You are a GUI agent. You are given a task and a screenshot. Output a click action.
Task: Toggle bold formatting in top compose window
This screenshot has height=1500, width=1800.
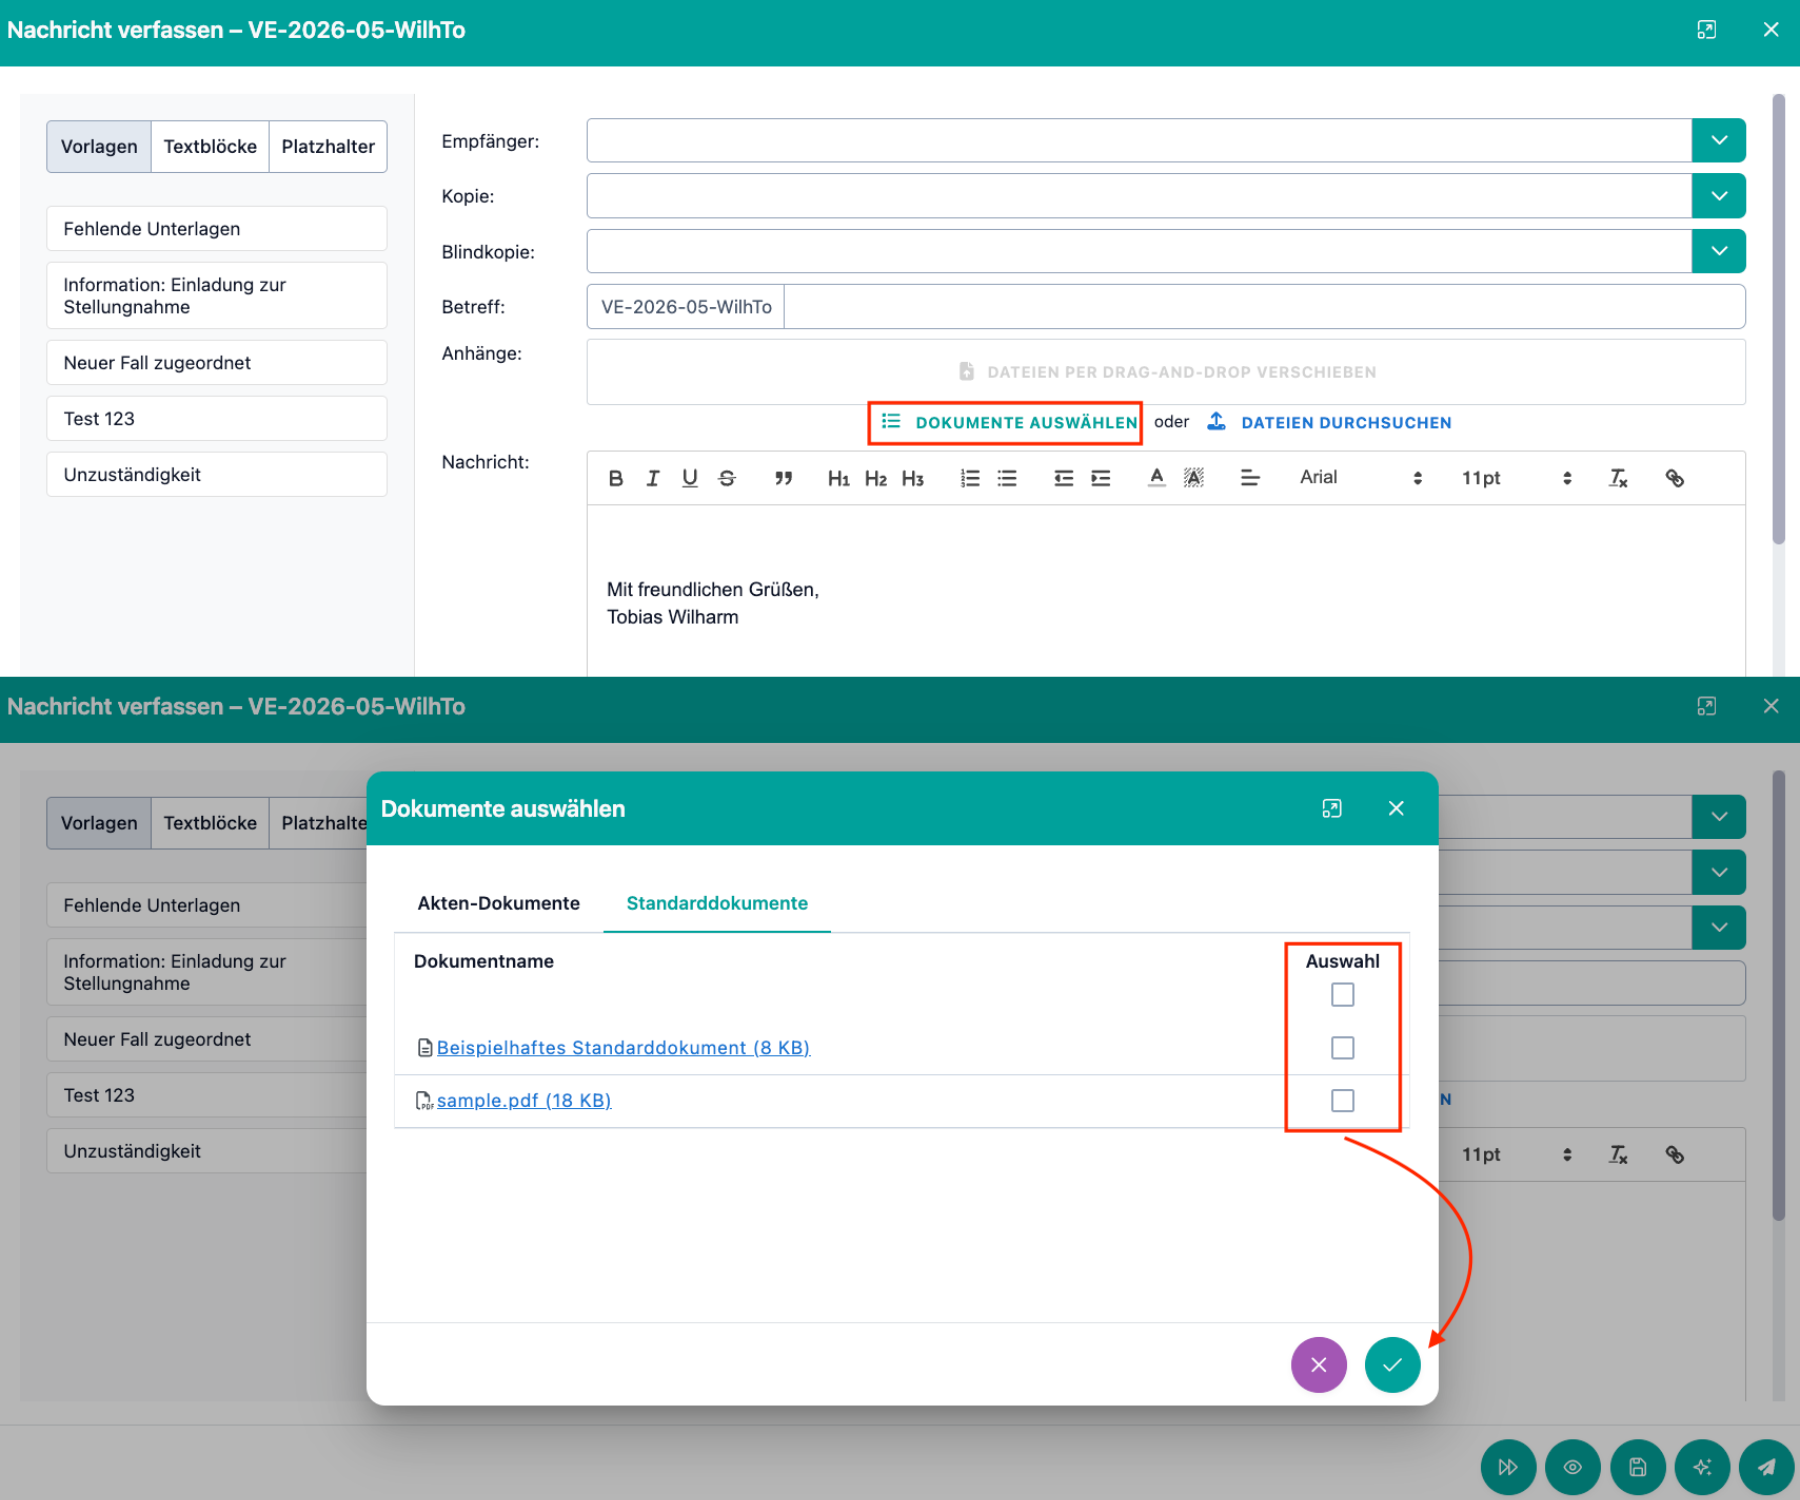point(616,478)
